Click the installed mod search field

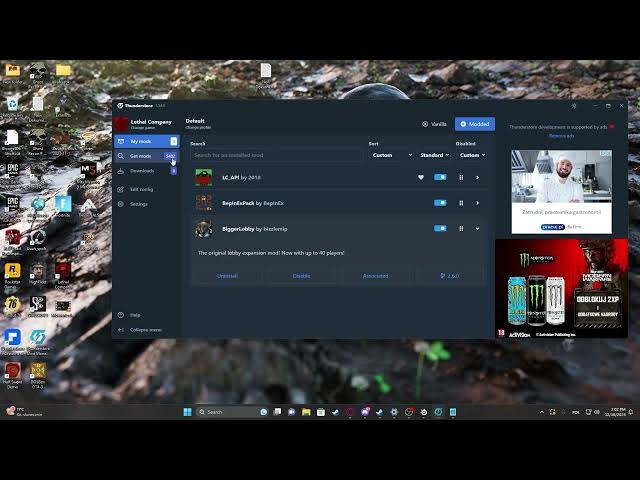coord(276,155)
